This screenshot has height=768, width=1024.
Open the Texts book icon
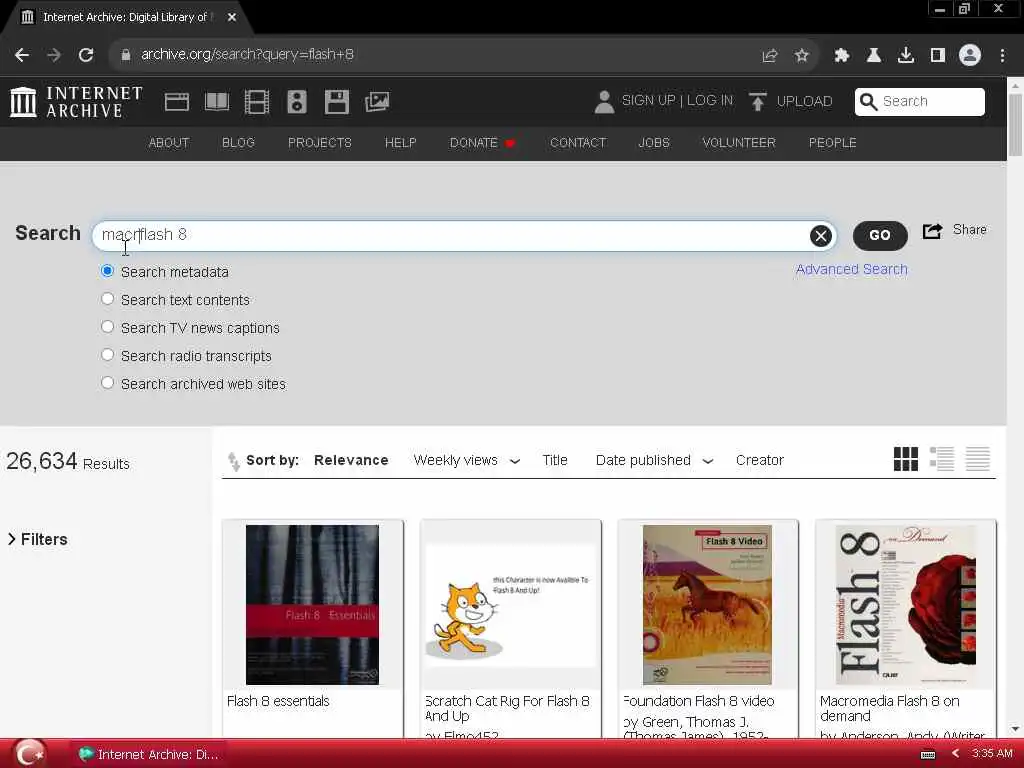pos(217,102)
